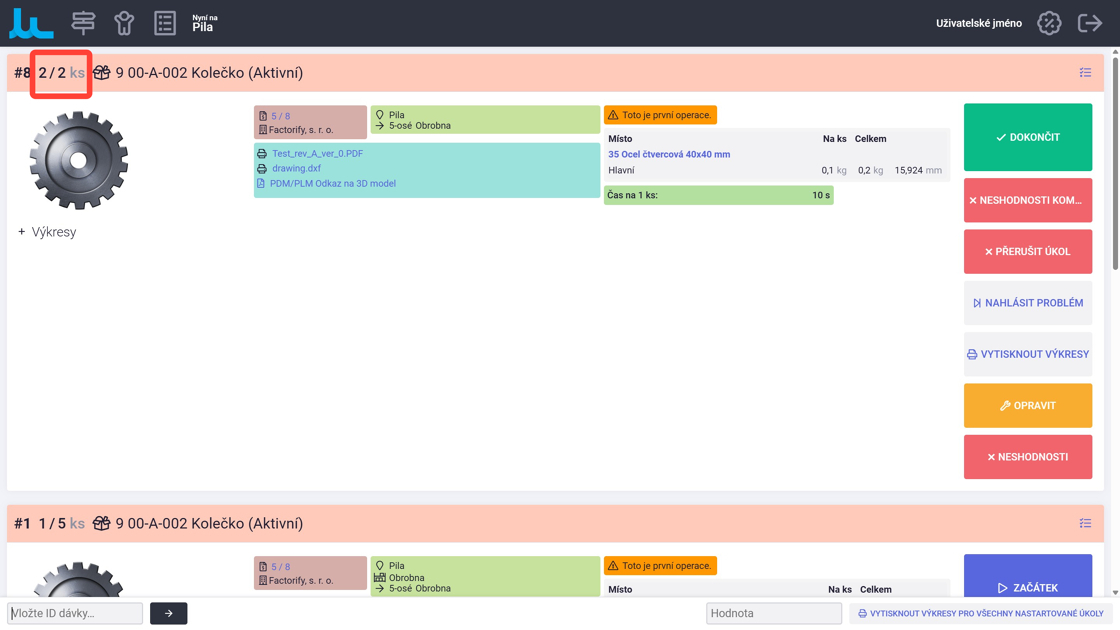The height and width of the screenshot is (630, 1120).
Task: Open checklist icon for task #8
Action: (x=1085, y=73)
